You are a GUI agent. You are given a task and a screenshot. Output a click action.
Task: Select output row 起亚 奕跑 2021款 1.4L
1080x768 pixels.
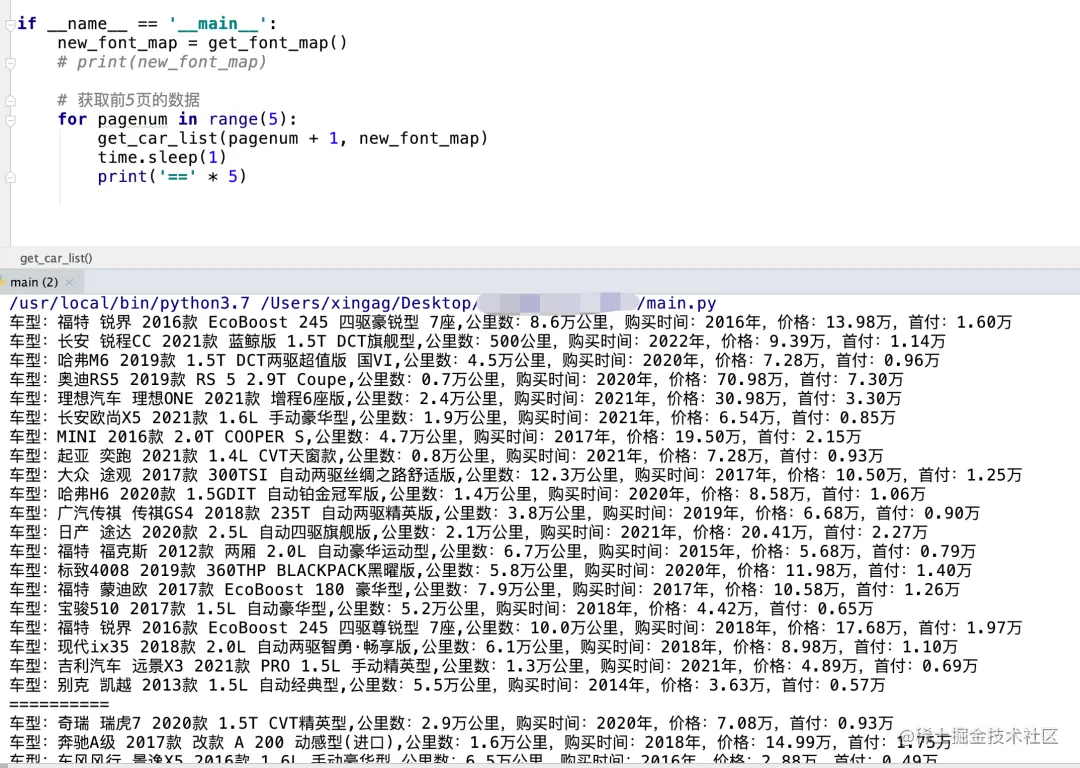tap(446, 456)
